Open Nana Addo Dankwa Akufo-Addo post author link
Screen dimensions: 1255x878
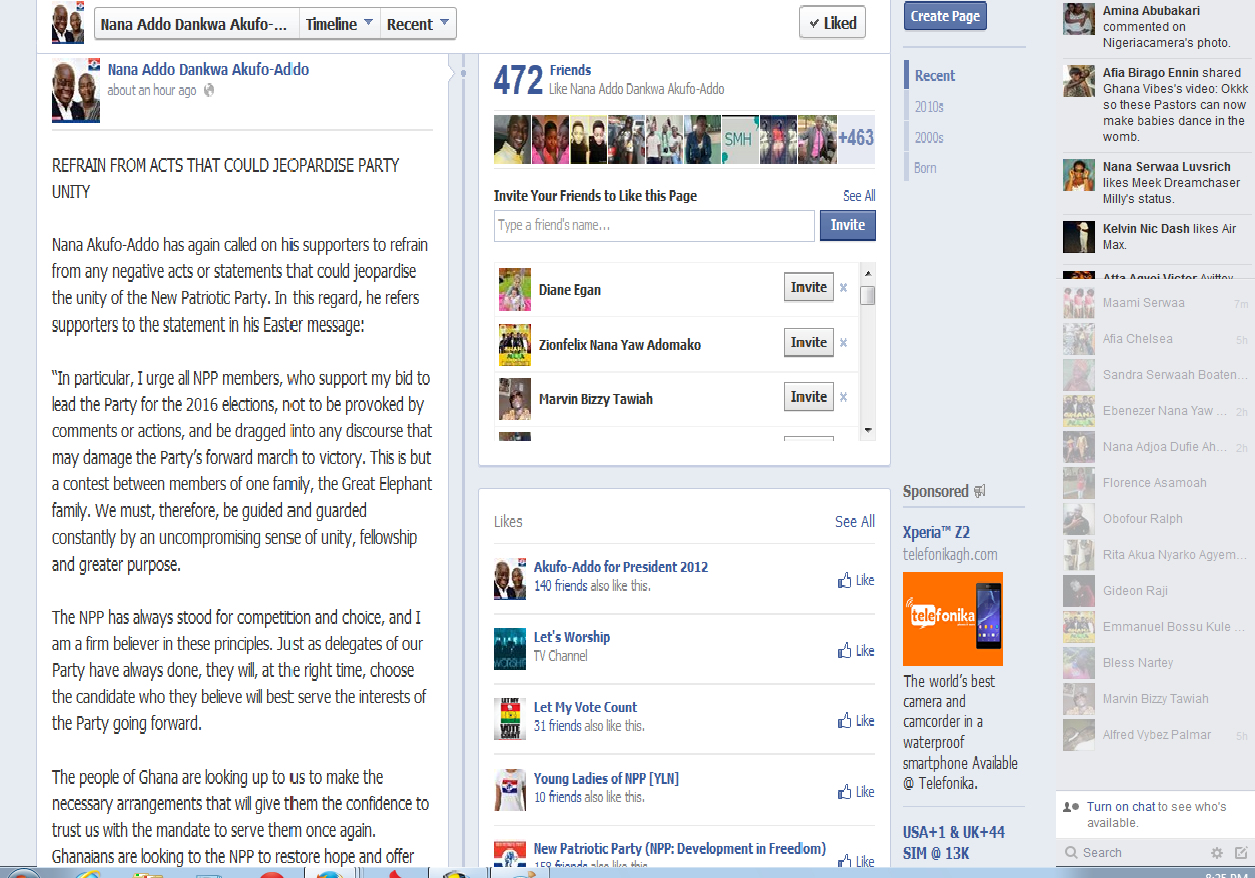click(x=208, y=69)
